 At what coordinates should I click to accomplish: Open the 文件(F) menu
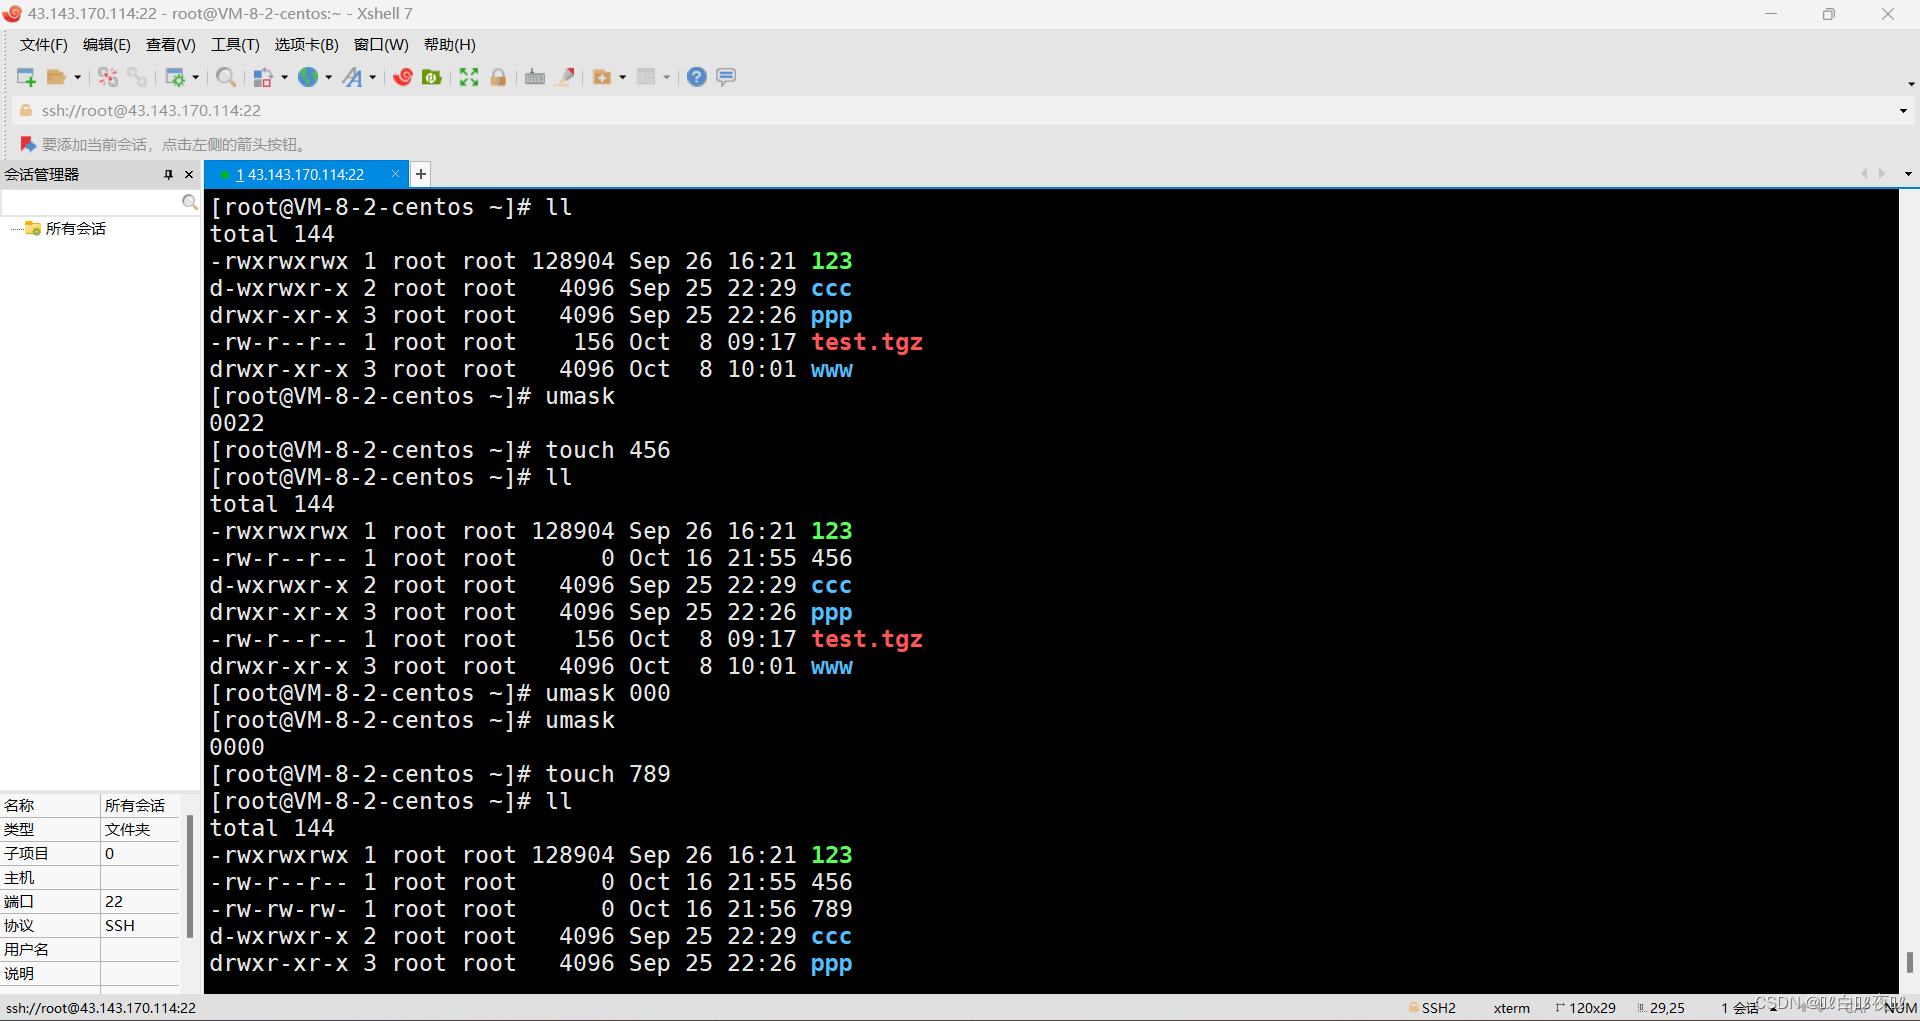pos(44,45)
